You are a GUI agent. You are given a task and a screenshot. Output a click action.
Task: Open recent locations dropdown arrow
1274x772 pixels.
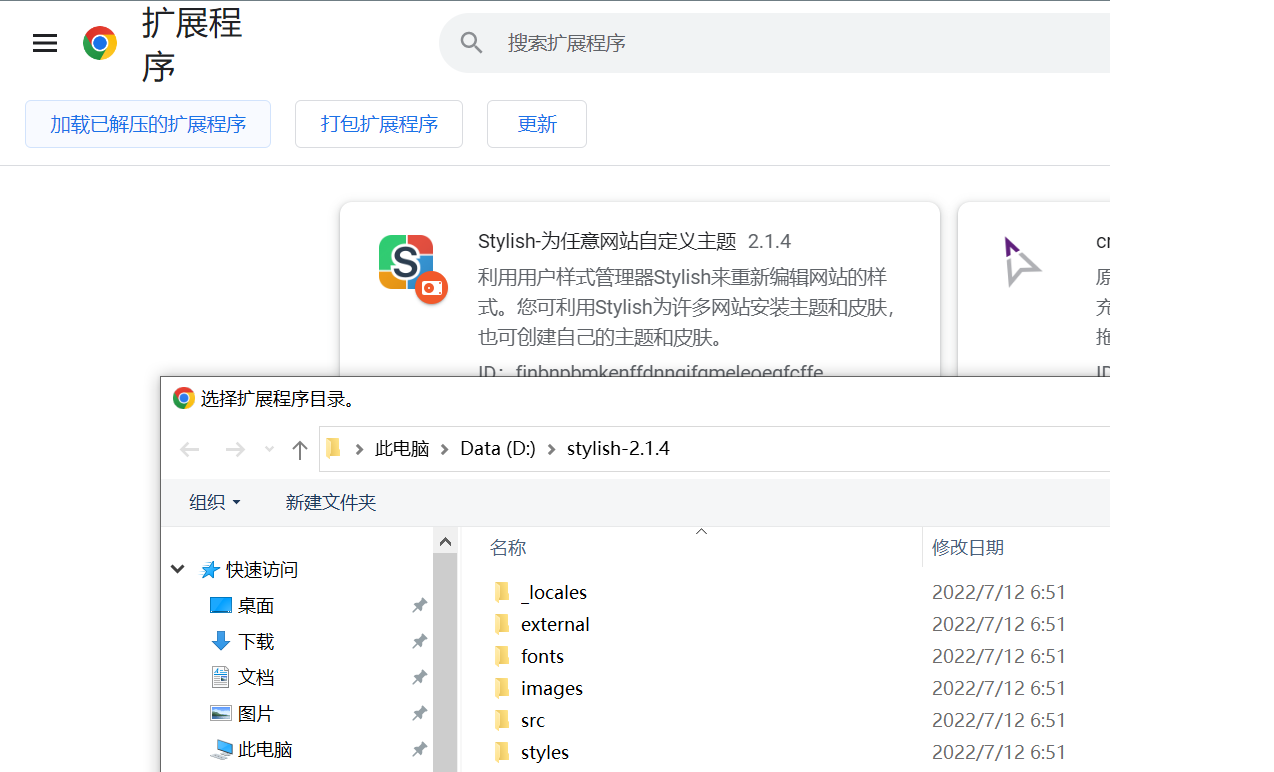click(x=269, y=450)
